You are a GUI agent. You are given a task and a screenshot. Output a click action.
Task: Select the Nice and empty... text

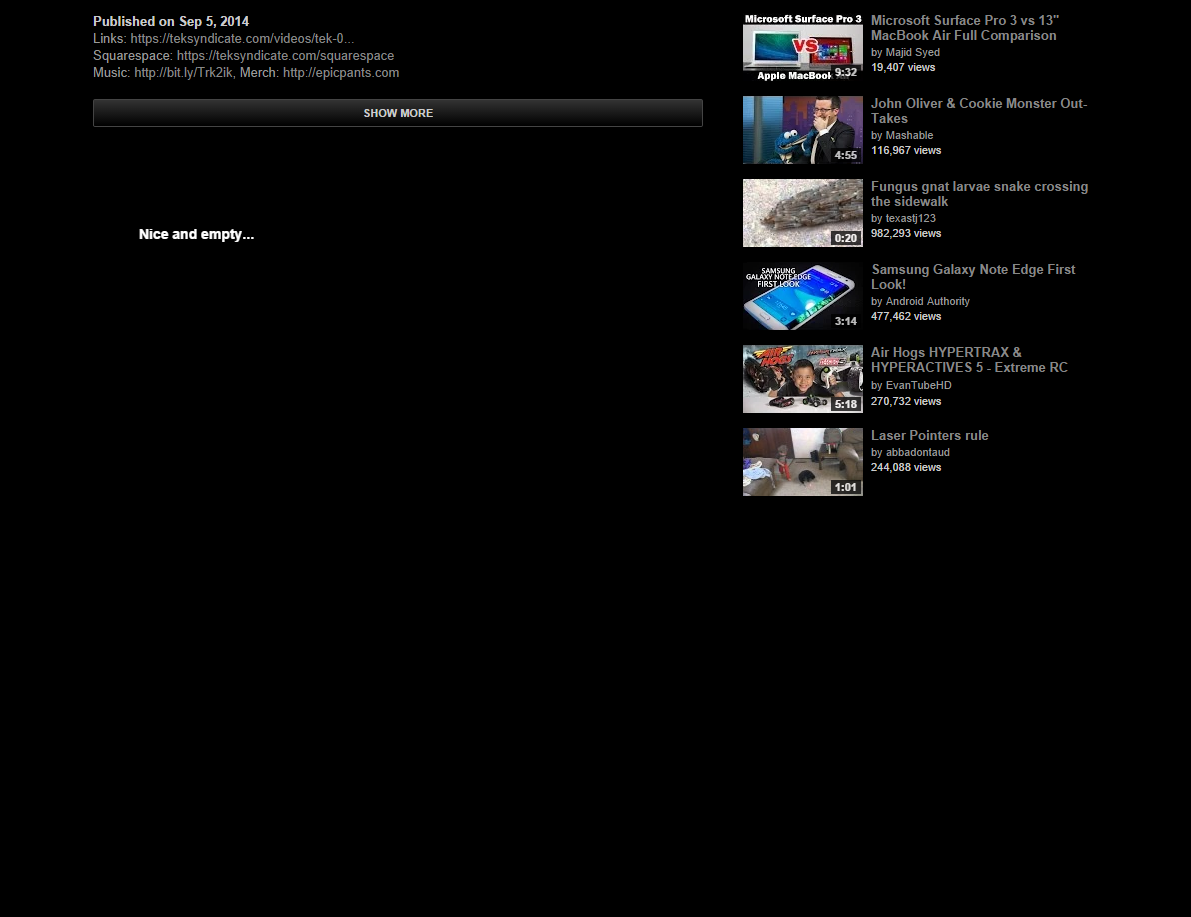(196, 235)
